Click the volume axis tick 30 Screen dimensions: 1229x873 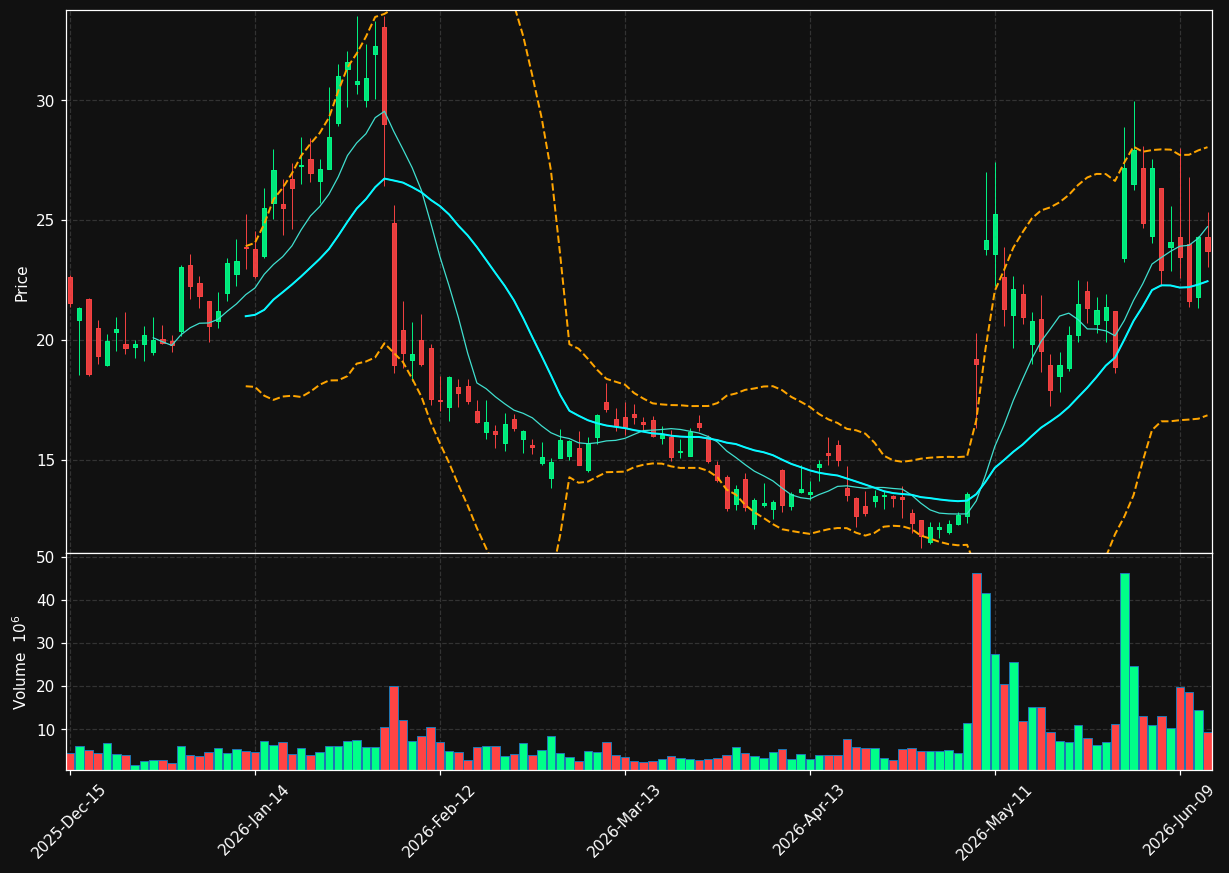(x=45, y=644)
